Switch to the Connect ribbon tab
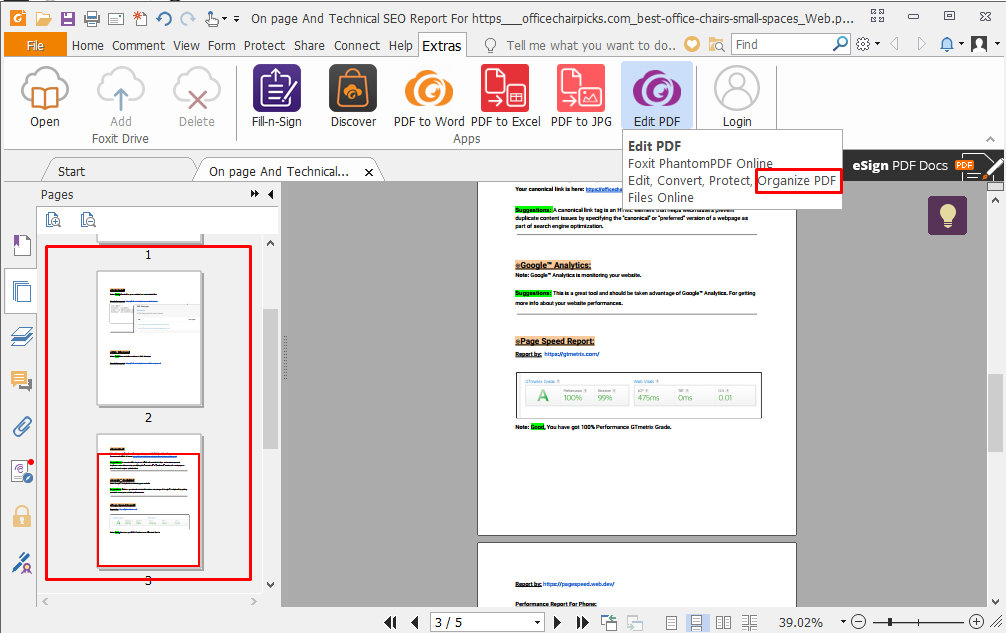 (x=357, y=46)
